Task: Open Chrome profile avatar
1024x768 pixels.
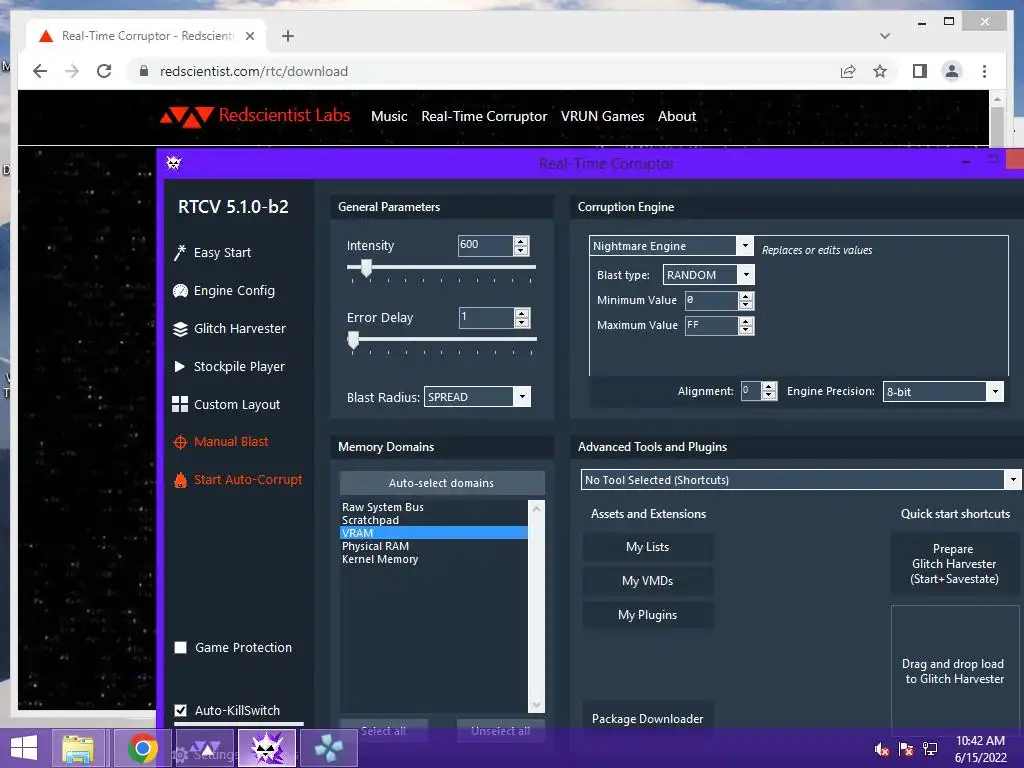Action: click(952, 71)
